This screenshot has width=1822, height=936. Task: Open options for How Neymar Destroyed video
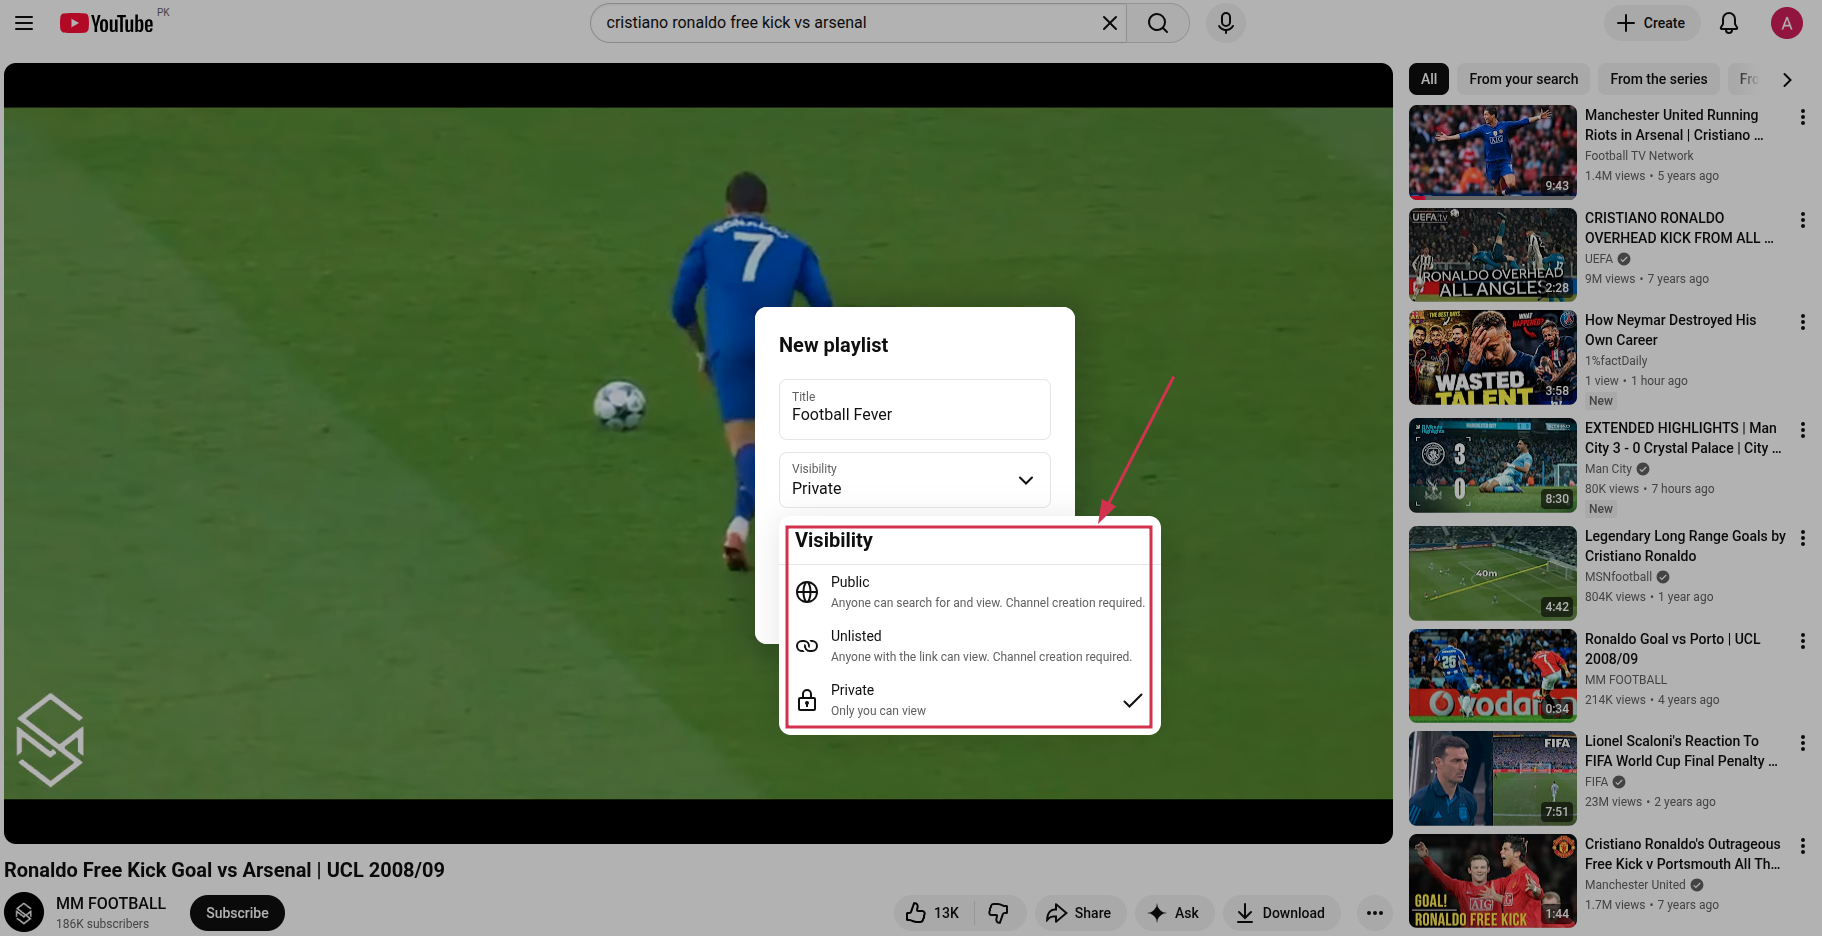click(x=1803, y=322)
